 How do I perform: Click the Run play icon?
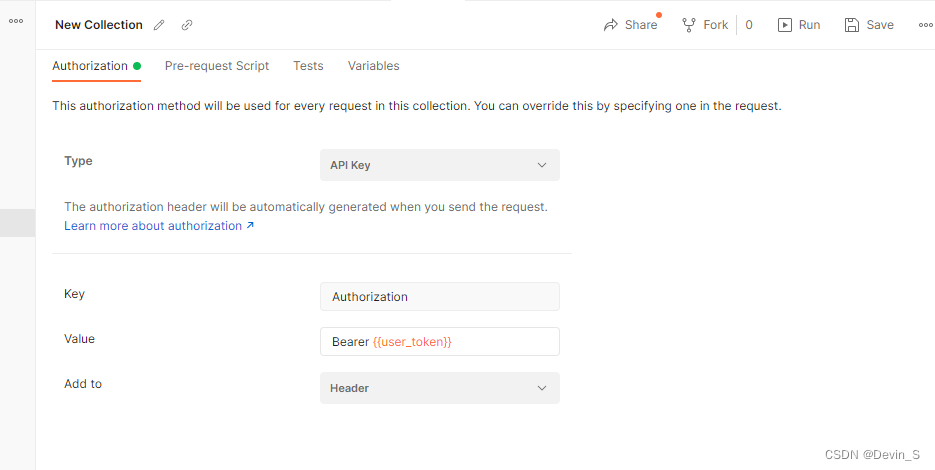click(x=785, y=25)
